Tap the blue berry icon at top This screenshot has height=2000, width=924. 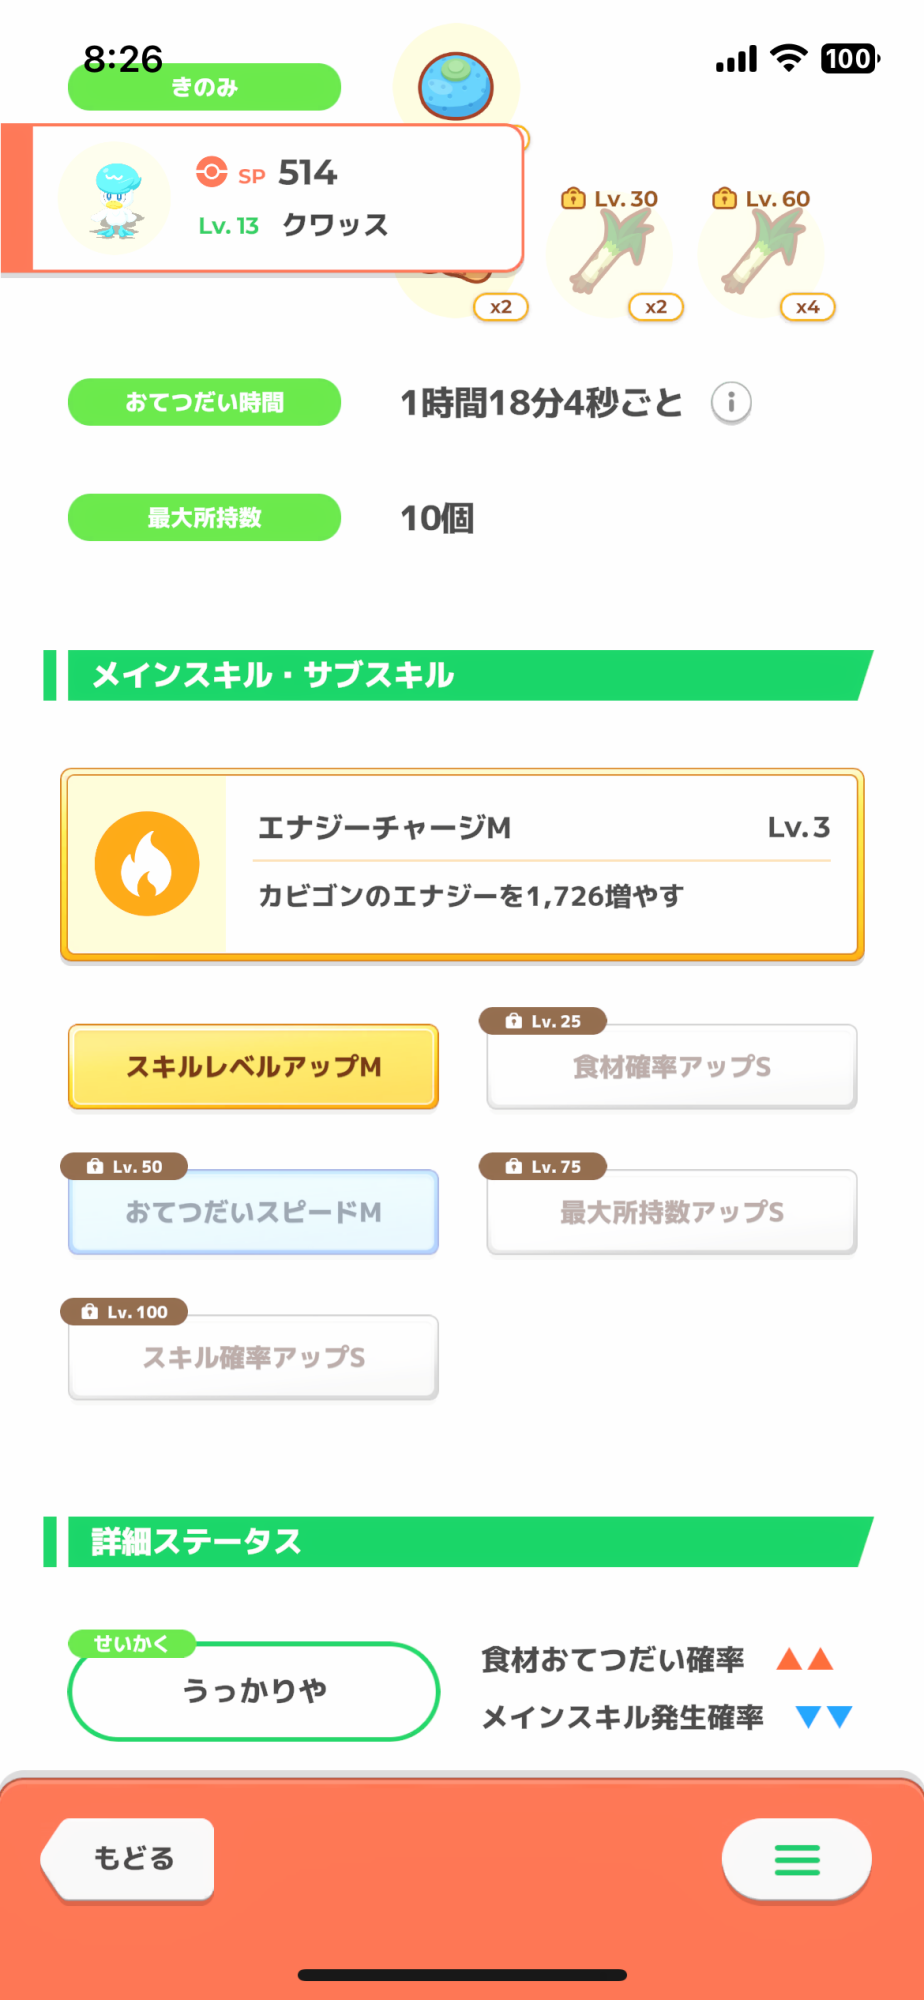tap(455, 85)
